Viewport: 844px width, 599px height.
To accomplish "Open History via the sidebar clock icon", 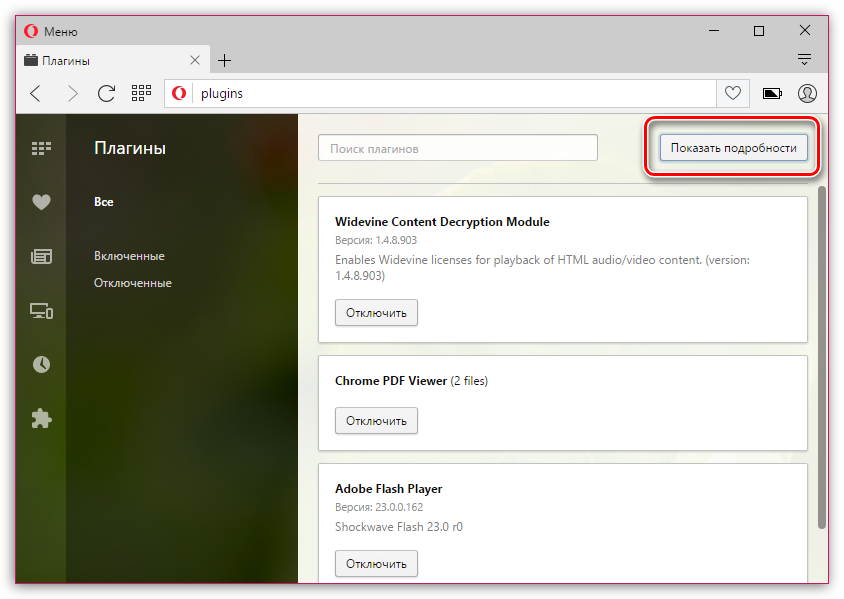I will coord(41,365).
